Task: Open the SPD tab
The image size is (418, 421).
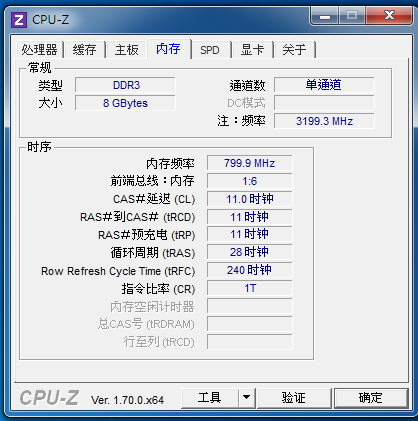Action: pyautogui.click(x=210, y=50)
